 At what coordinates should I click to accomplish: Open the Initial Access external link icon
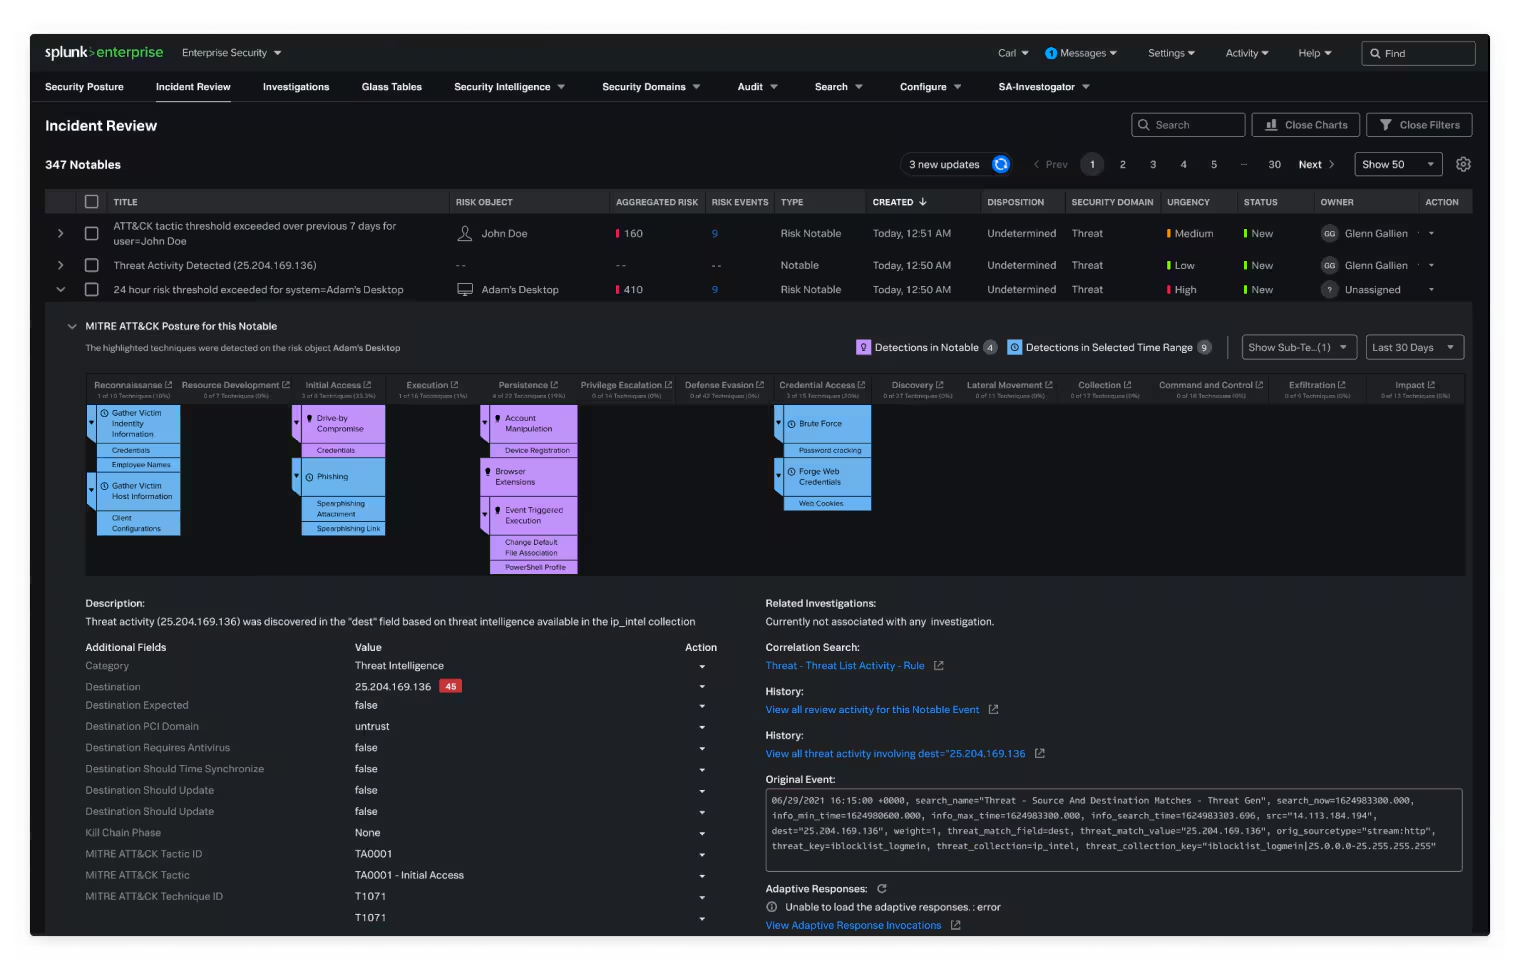(x=367, y=385)
